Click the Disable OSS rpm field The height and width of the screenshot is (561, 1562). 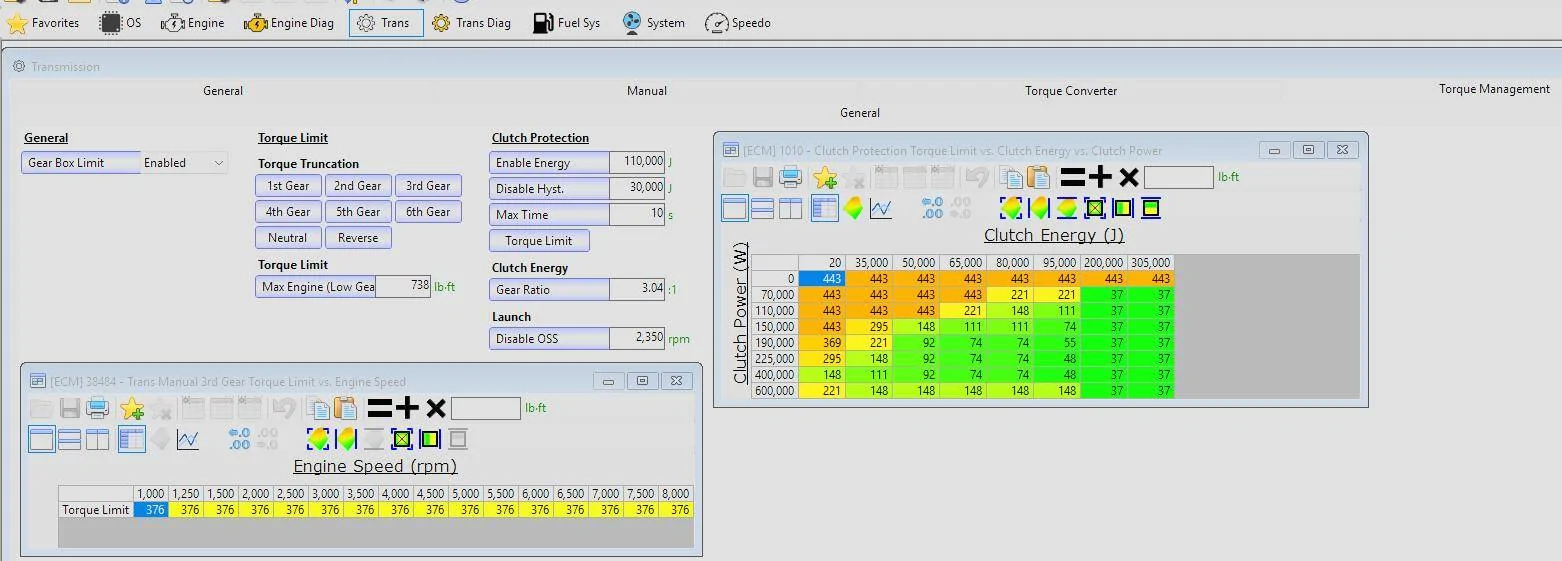point(637,338)
